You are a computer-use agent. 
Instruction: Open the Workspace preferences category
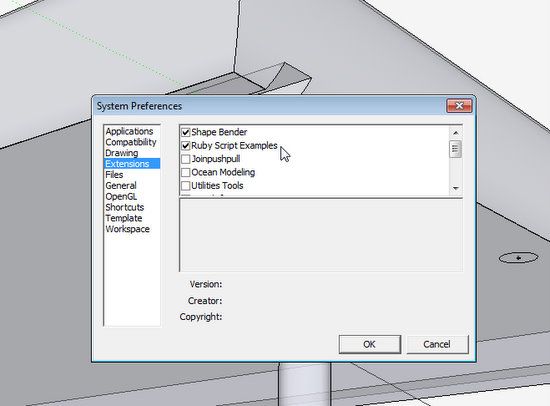click(x=127, y=229)
